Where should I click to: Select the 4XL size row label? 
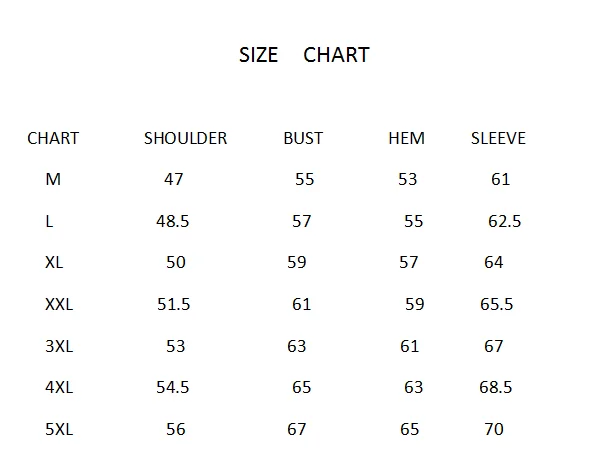coord(59,387)
